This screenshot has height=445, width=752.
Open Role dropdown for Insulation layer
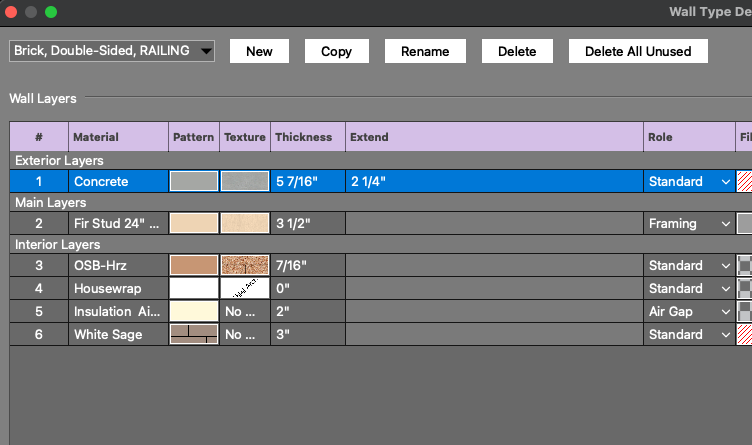tap(689, 311)
